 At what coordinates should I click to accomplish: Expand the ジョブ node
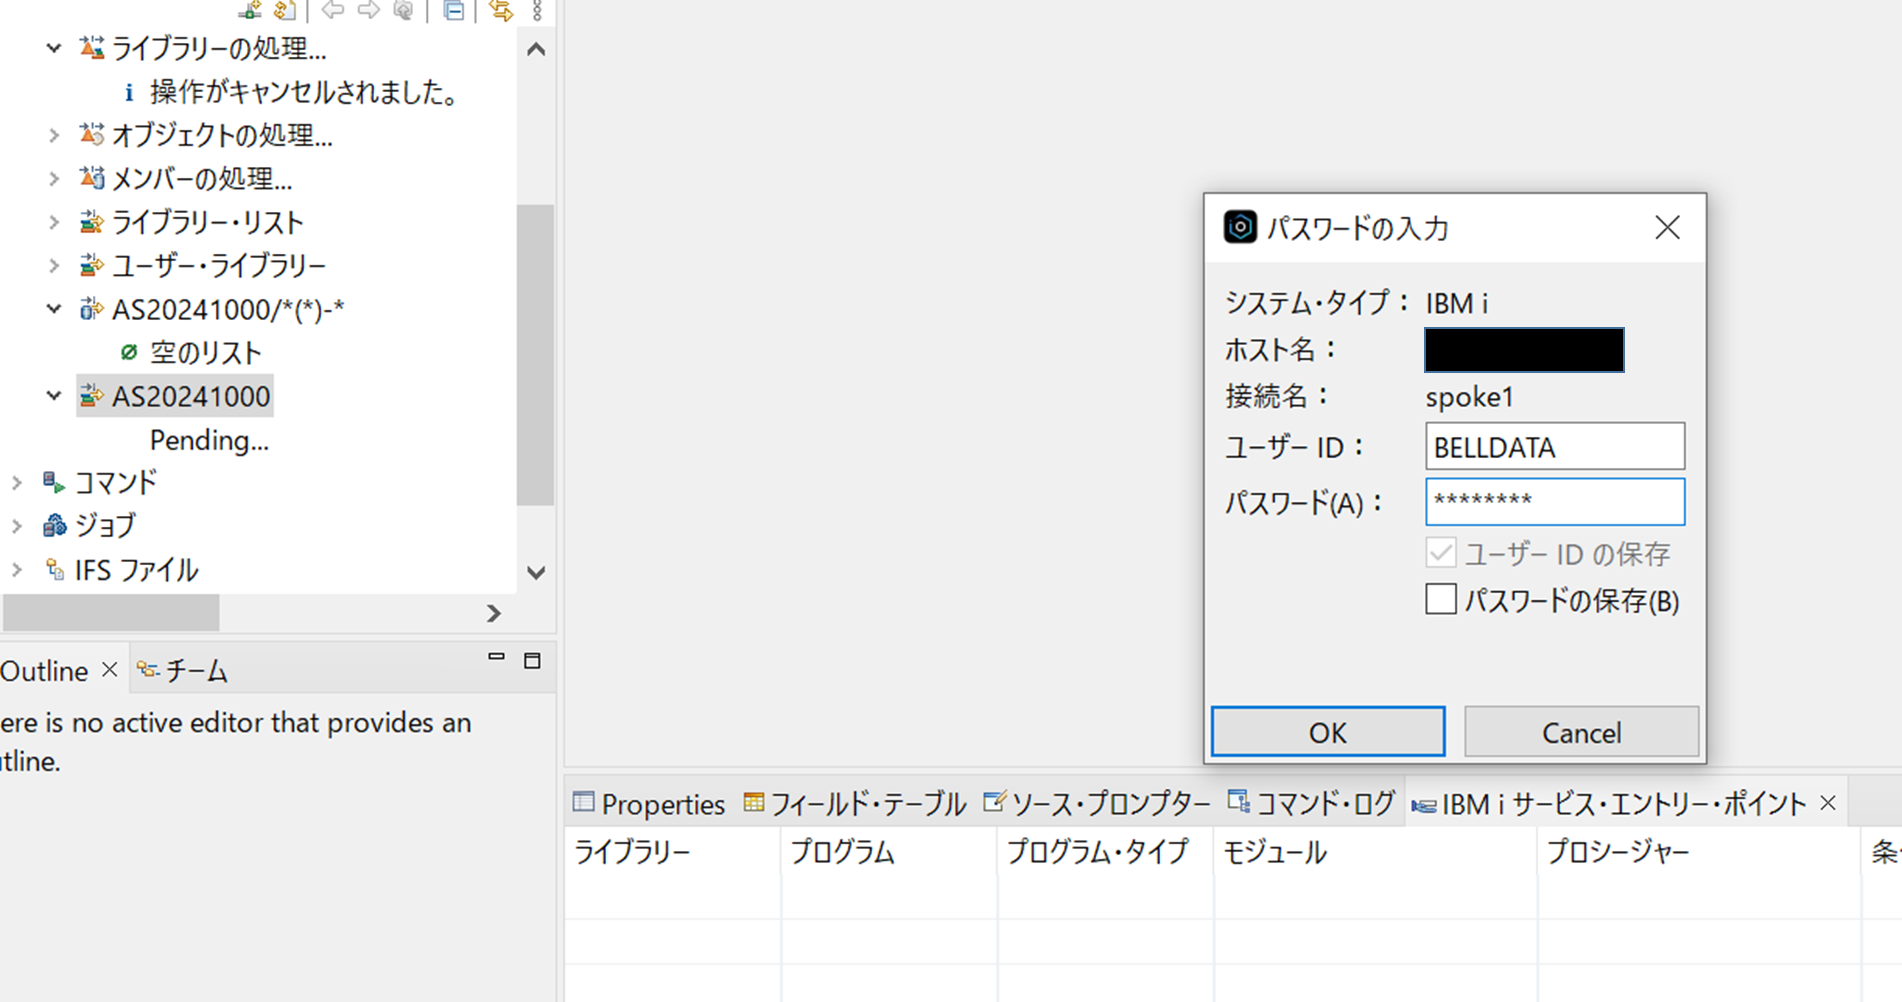point(17,525)
